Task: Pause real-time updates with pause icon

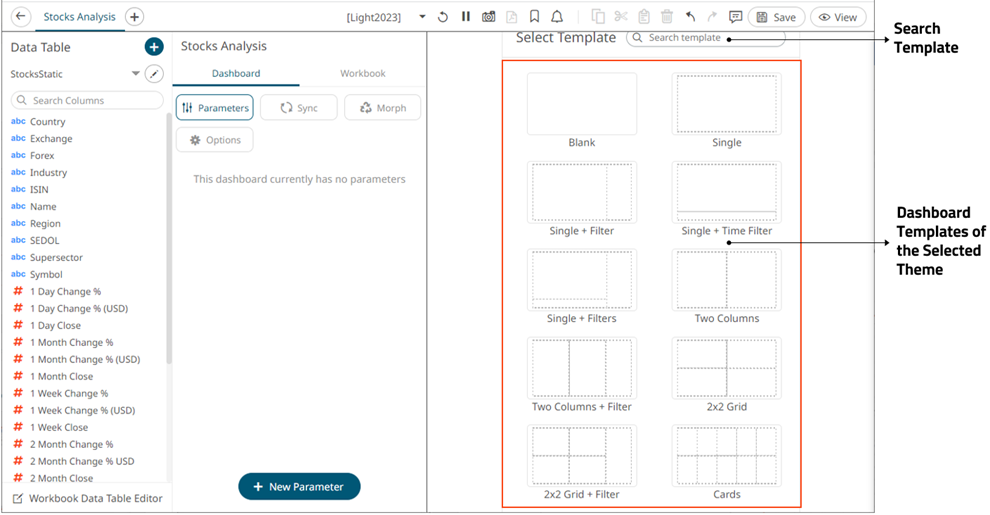Action: tap(466, 17)
